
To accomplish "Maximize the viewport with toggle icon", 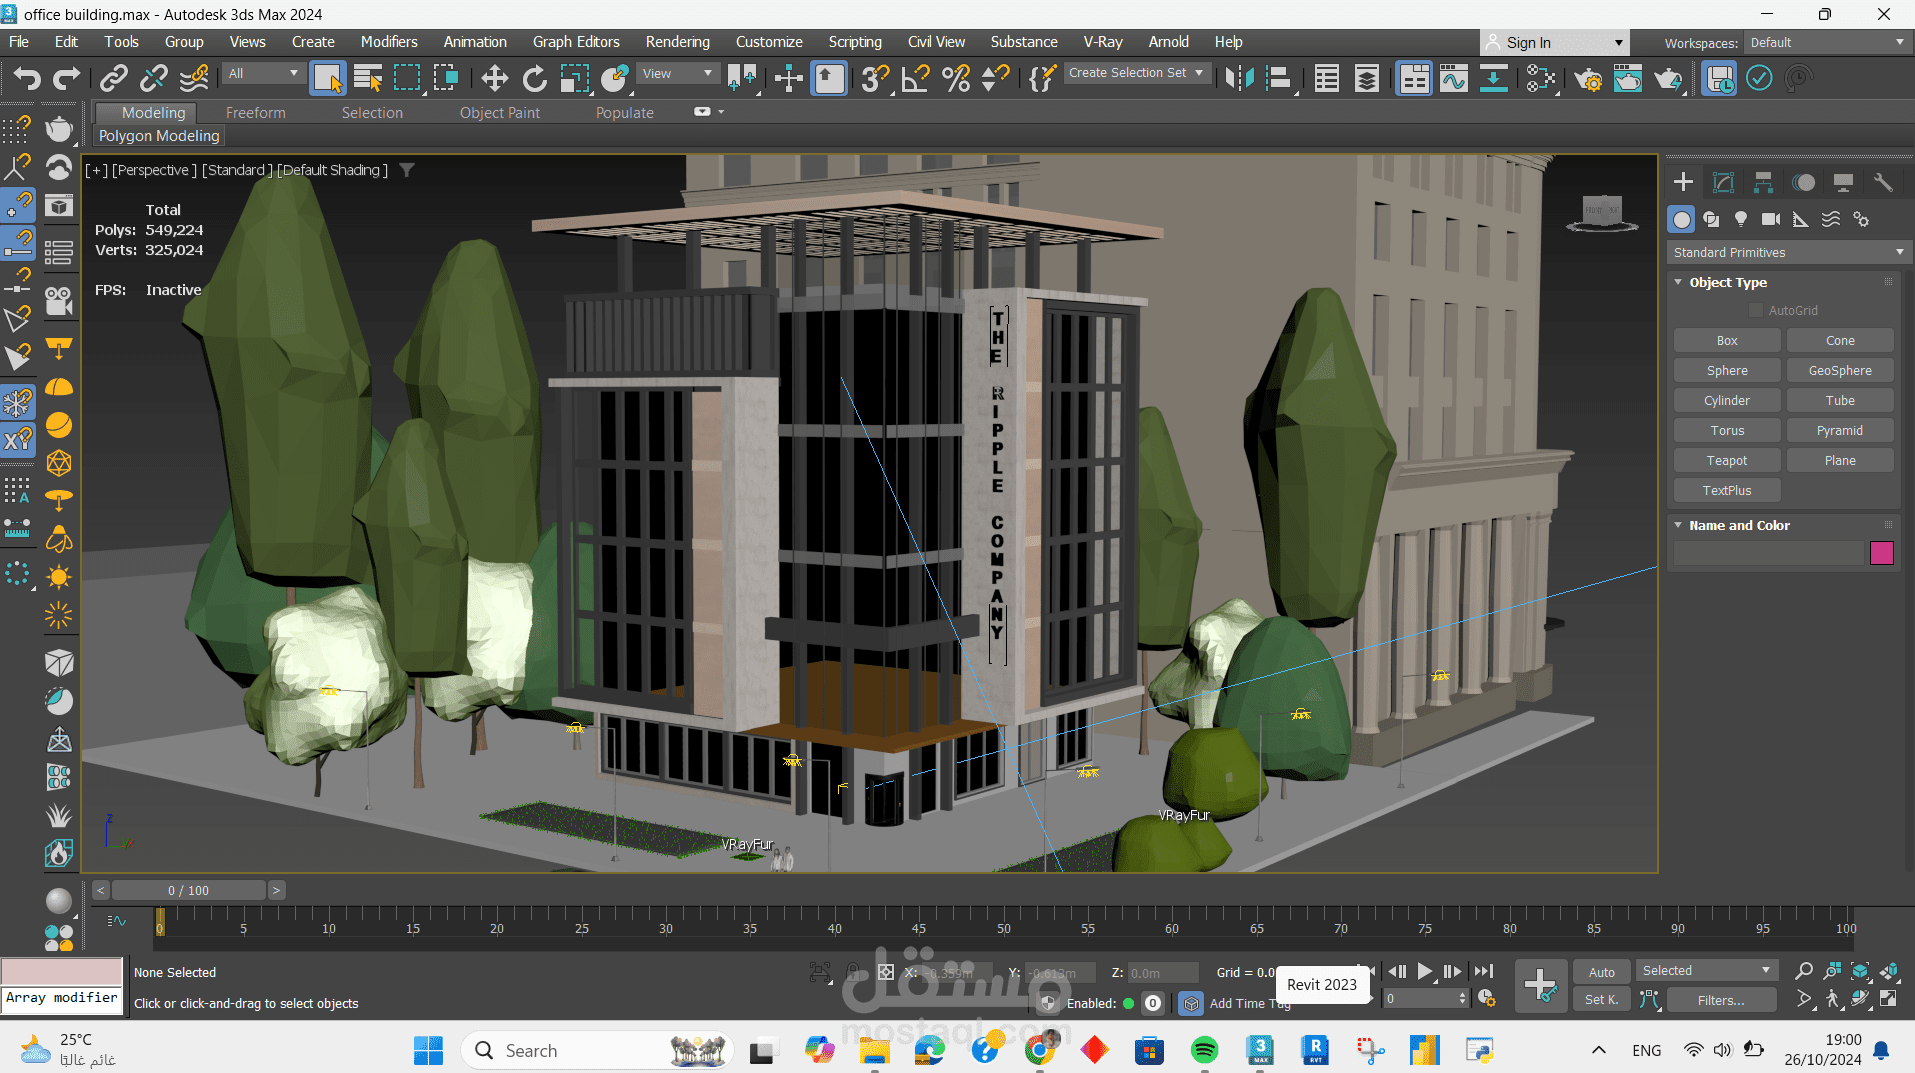I will [1889, 998].
